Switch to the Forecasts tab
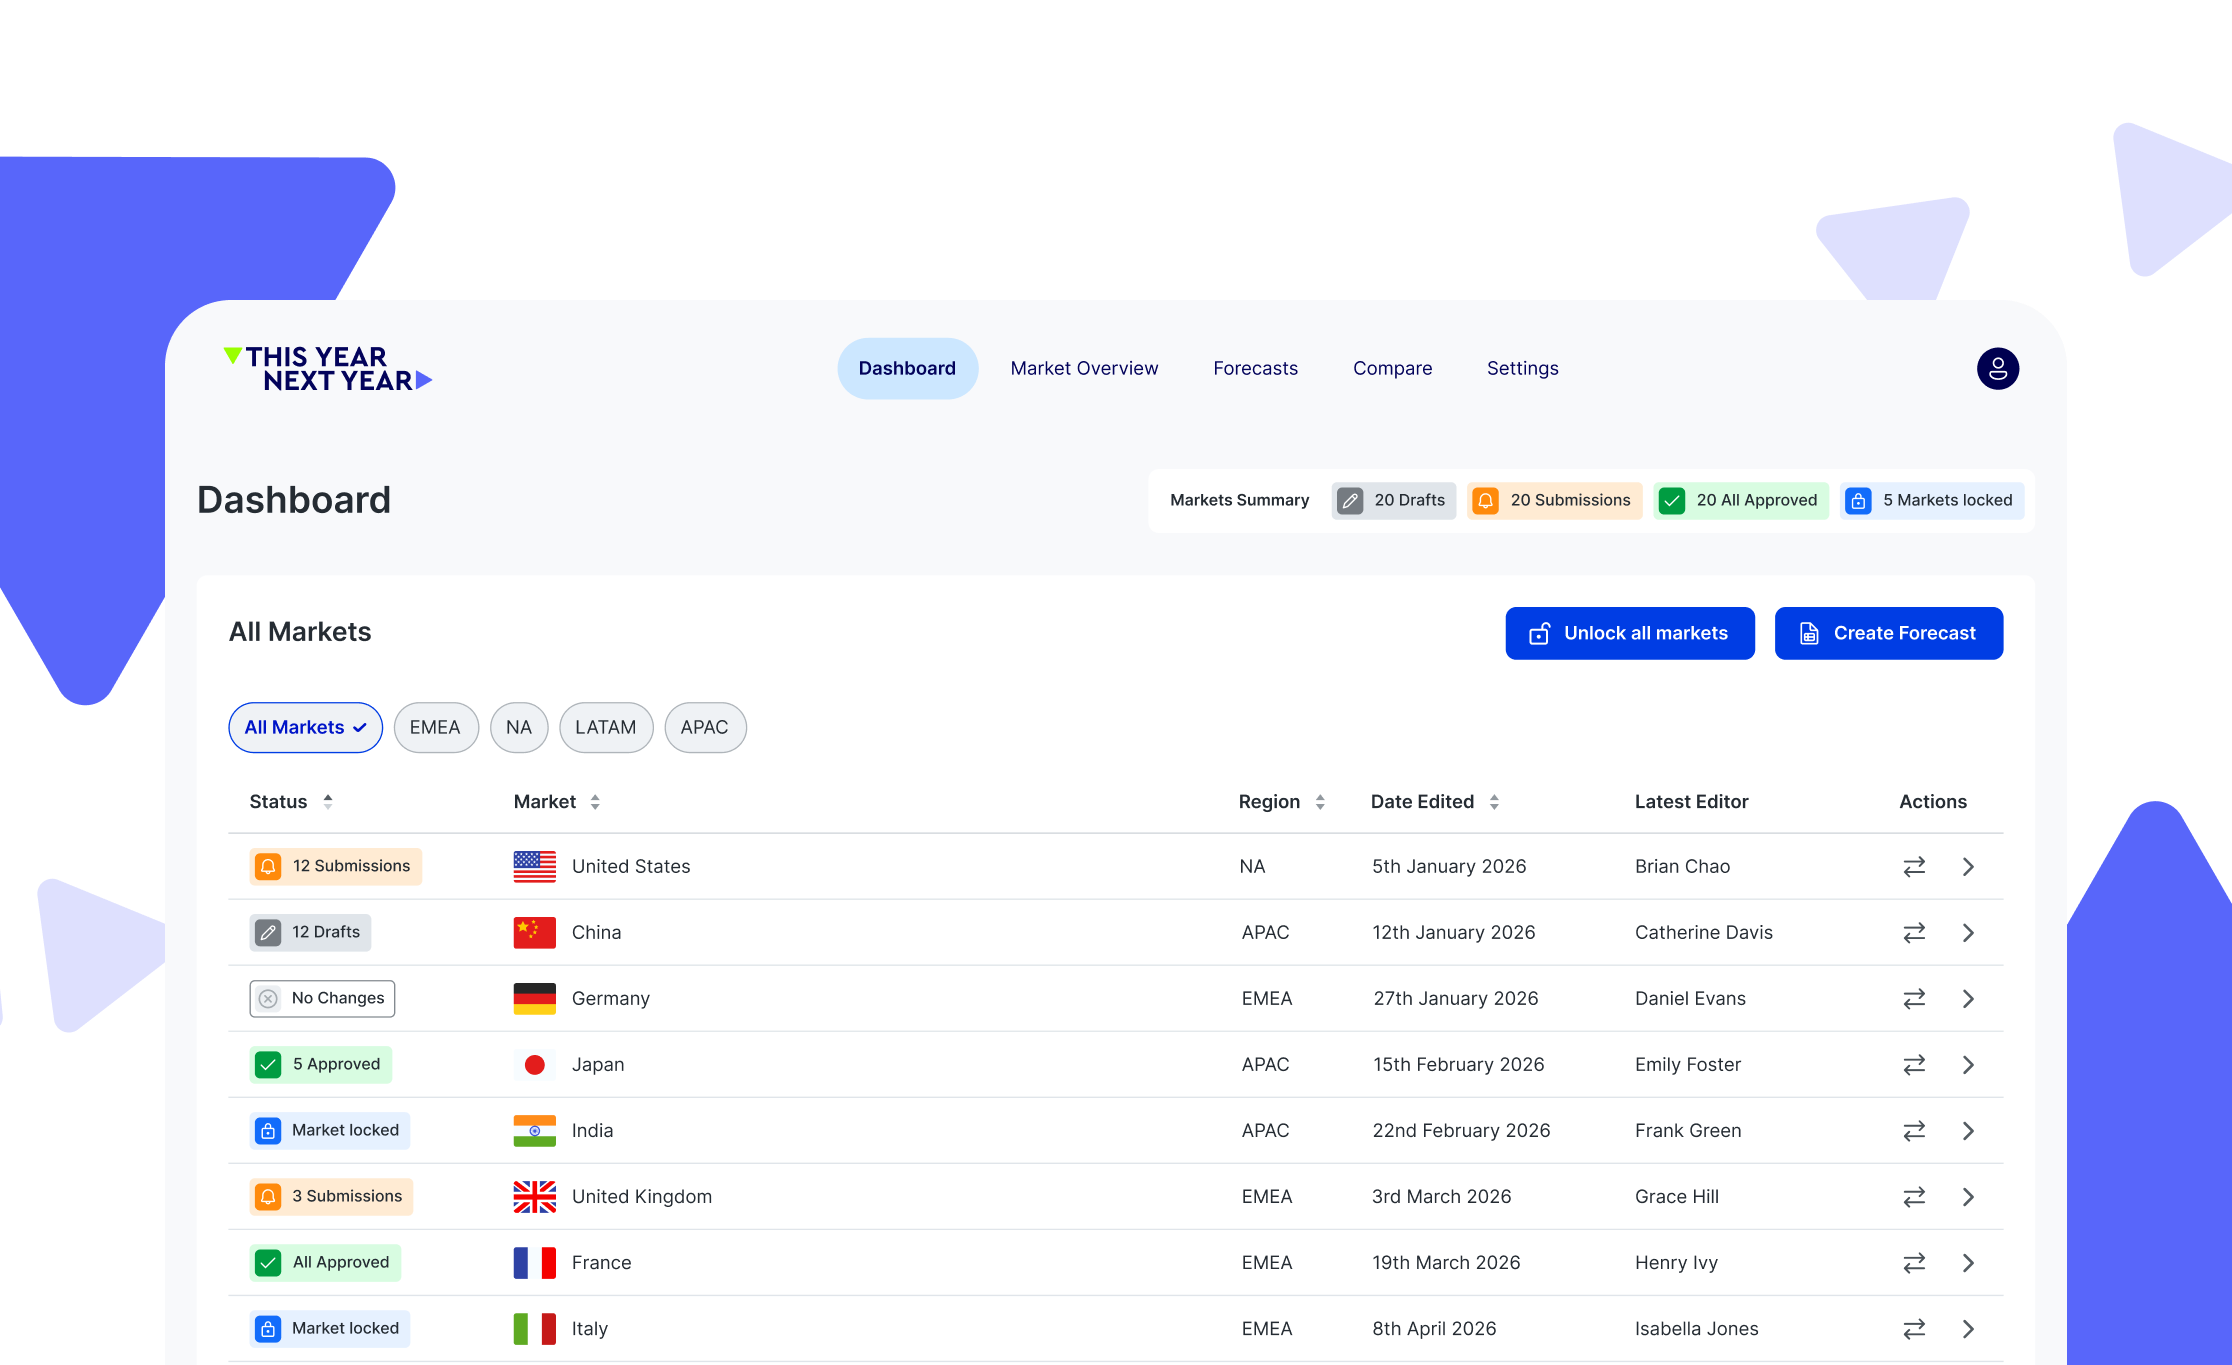The height and width of the screenshot is (1365, 2232). pyautogui.click(x=1255, y=369)
